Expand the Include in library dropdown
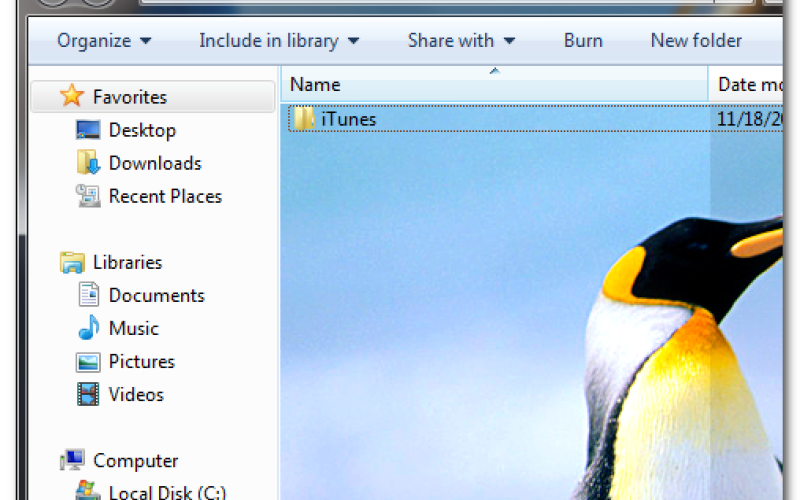The width and height of the screenshot is (800, 500). point(279,41)
